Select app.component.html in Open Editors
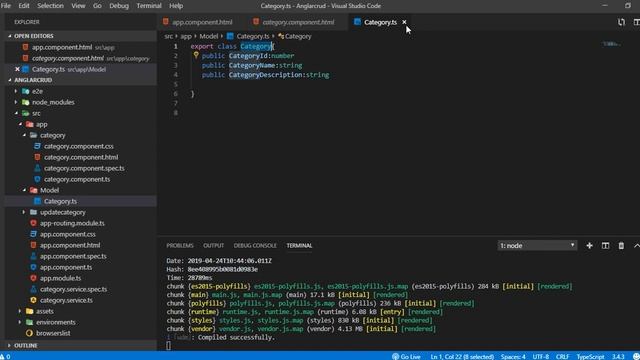Screen dimensions: 640x360 point(62,47)
